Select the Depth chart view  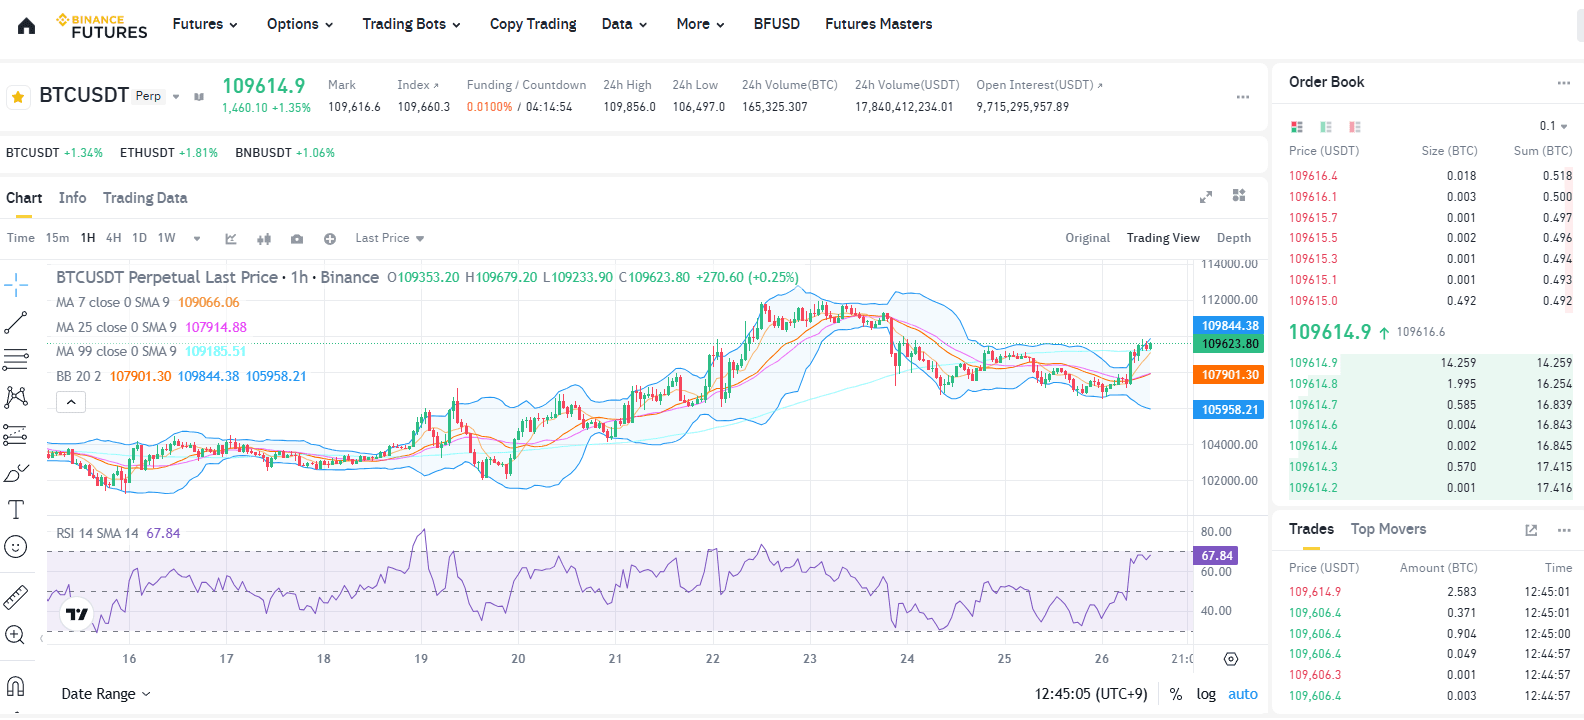tap(1234, 238)
